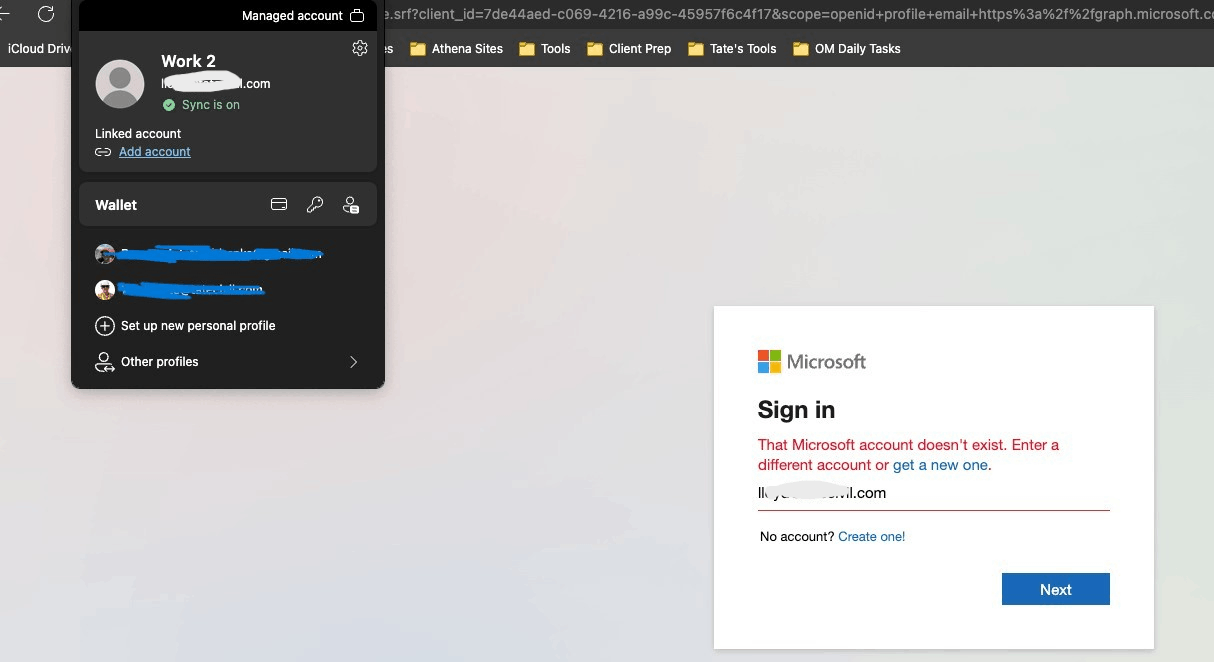1214x662 pixels.
Task: Click the email input field on the sign-in form
Action: [x=933, y=493]
